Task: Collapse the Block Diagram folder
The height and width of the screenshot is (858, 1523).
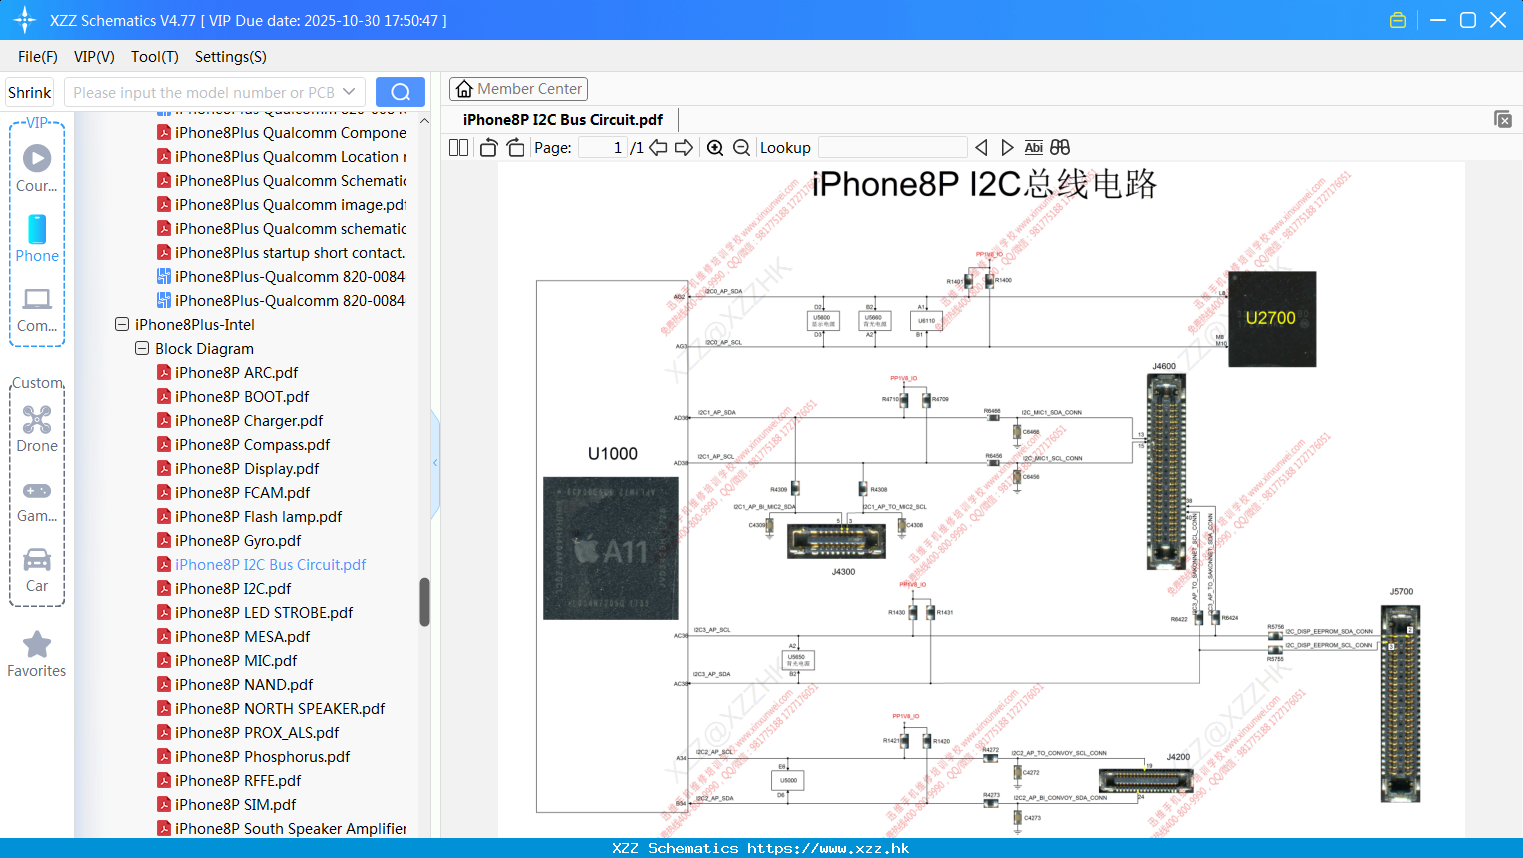Action: pyautogui.click(x=142, y=348)
